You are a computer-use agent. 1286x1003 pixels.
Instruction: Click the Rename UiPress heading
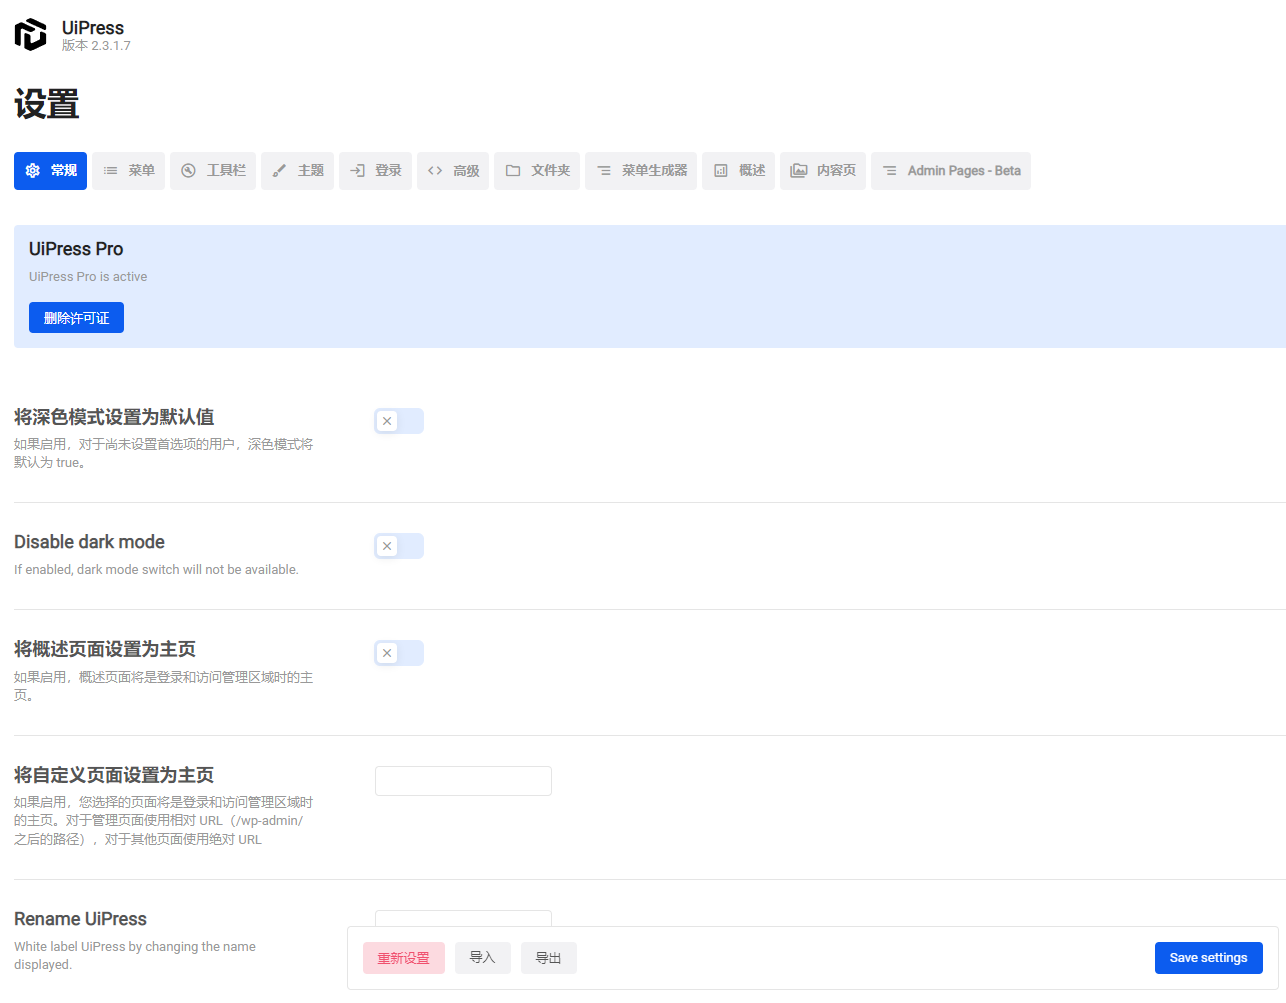tap(80, 919)
